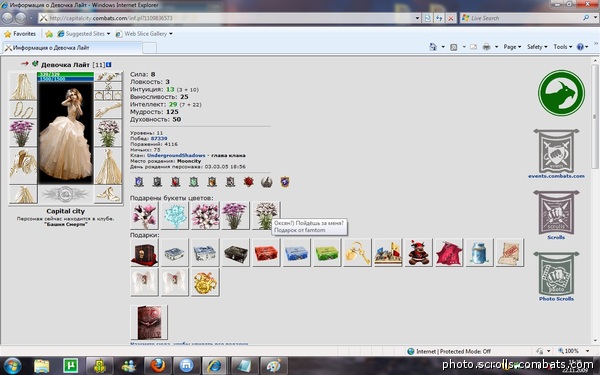This screenshot has height=375, width=600.
Task: Click the golden key gift icon
Action: [x=357, y=253]
